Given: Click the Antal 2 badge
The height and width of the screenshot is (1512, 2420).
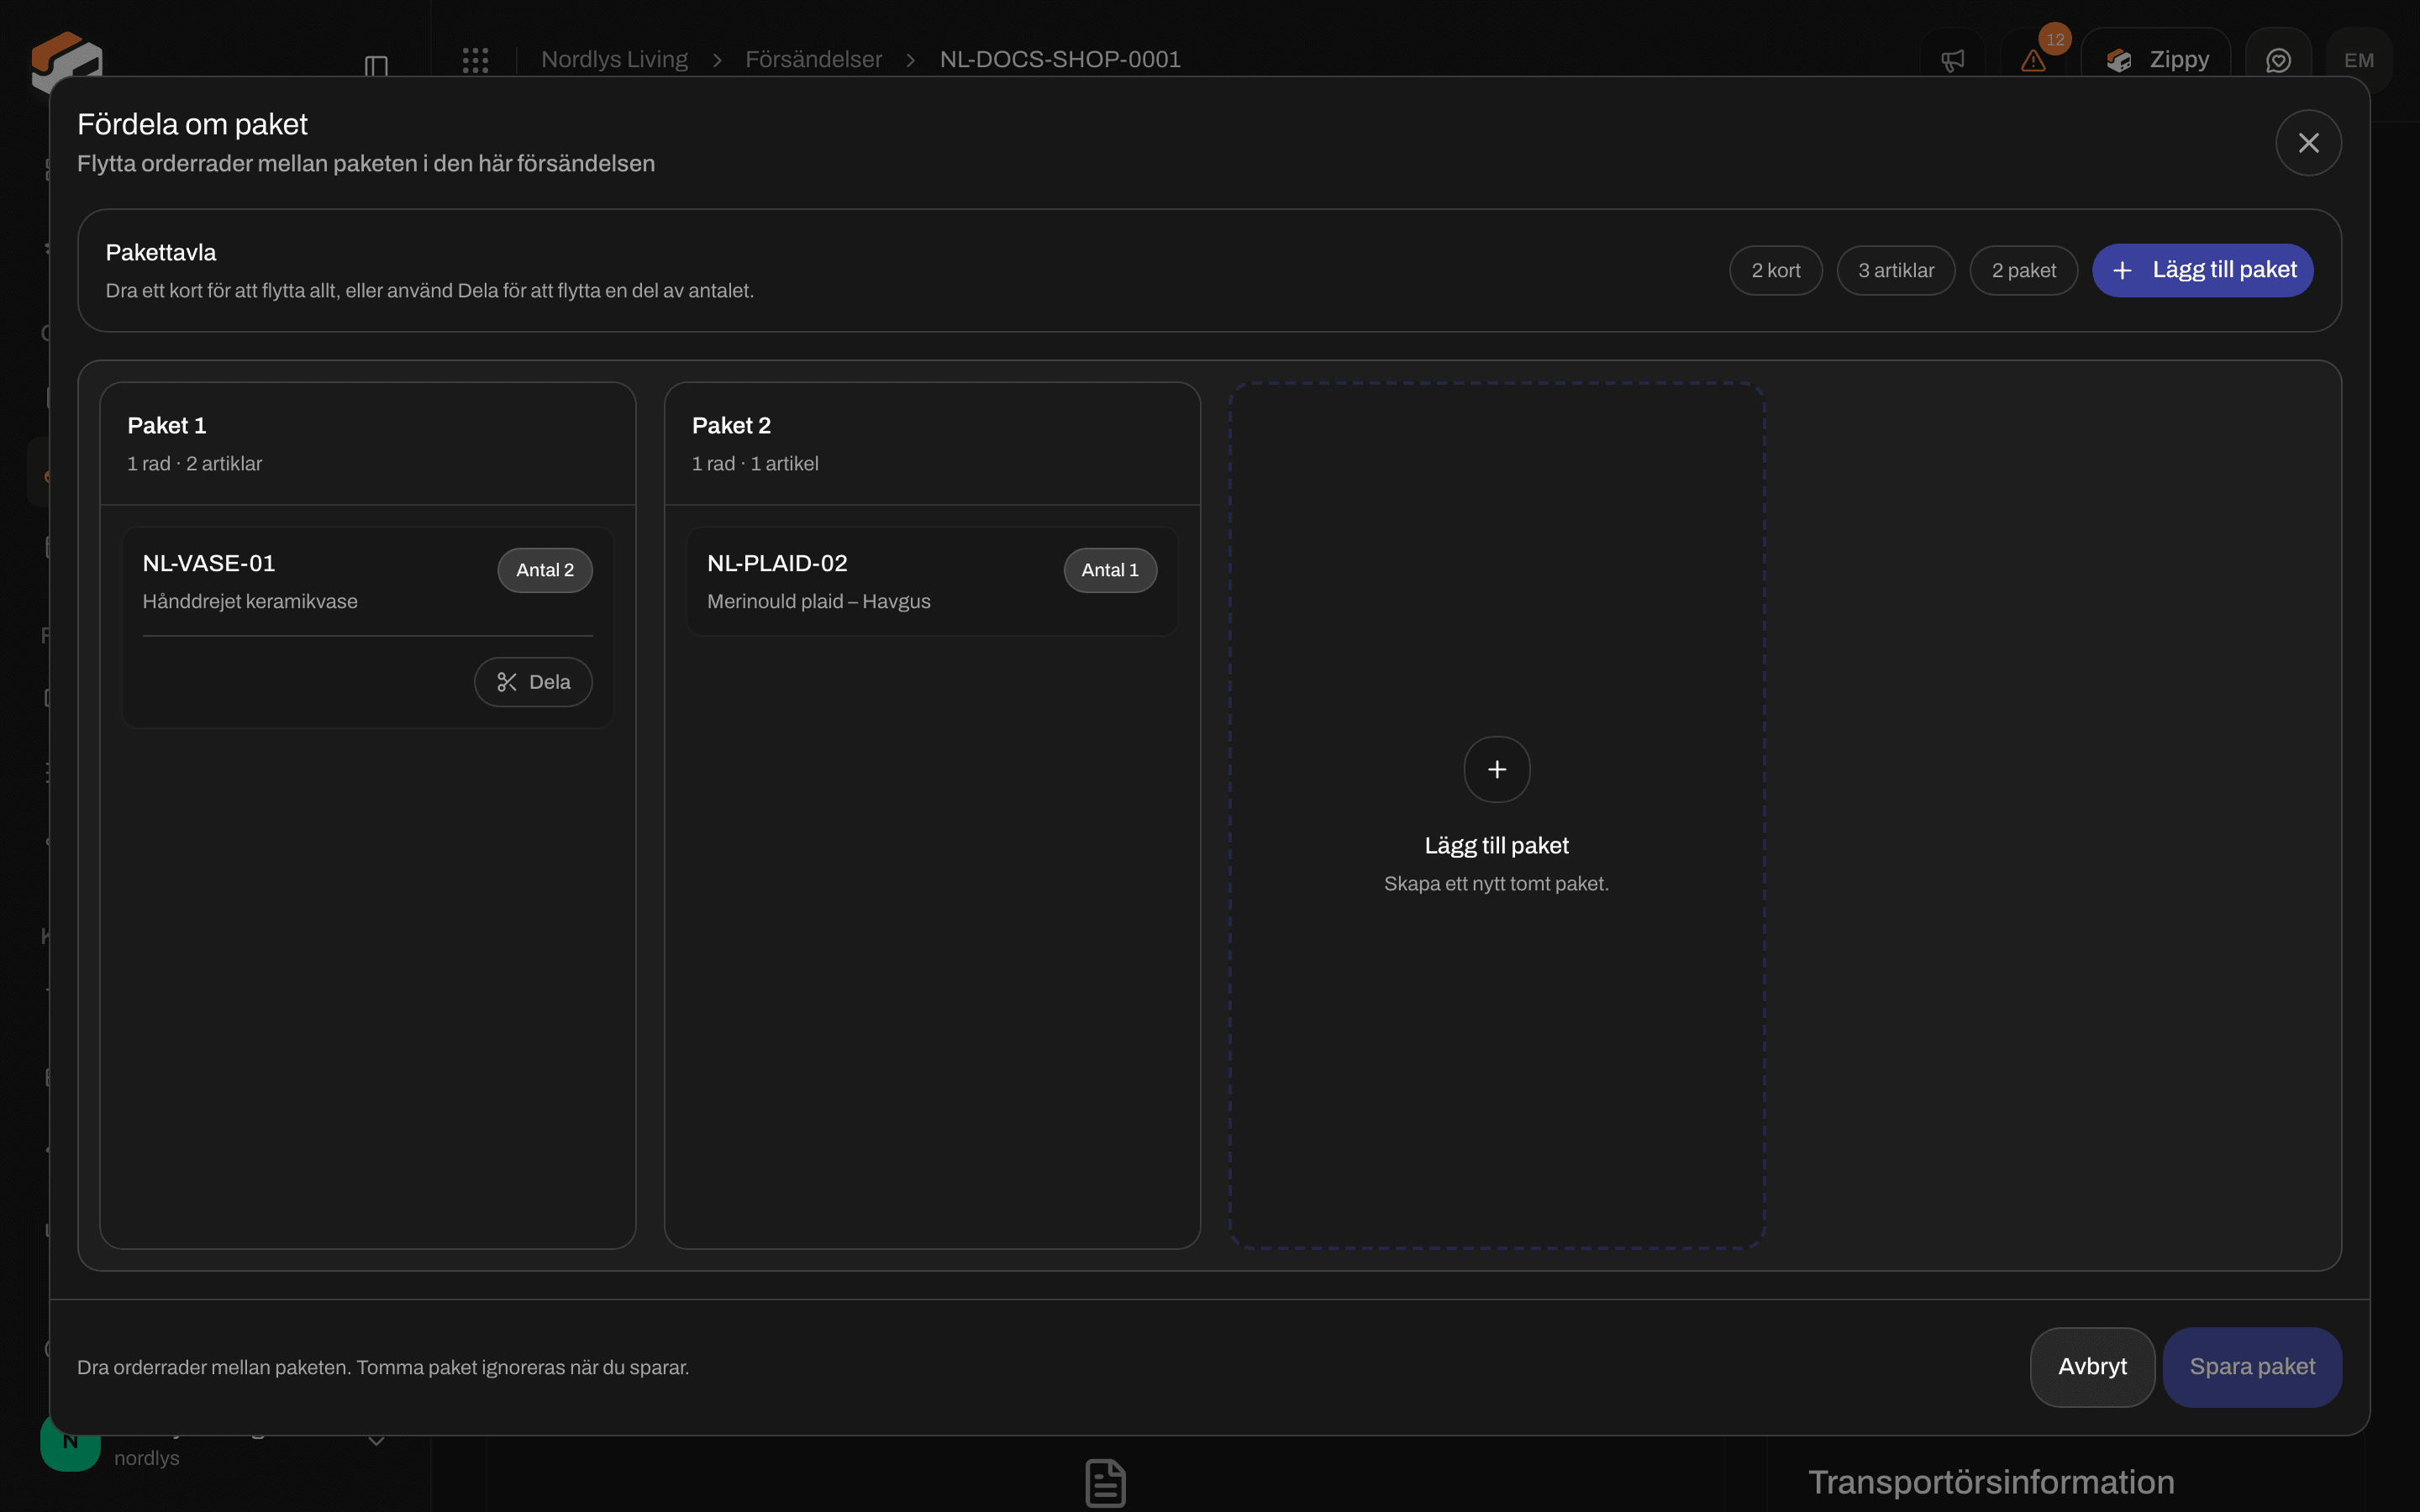Looking at the screenshot, I should [x=545, y=570].
